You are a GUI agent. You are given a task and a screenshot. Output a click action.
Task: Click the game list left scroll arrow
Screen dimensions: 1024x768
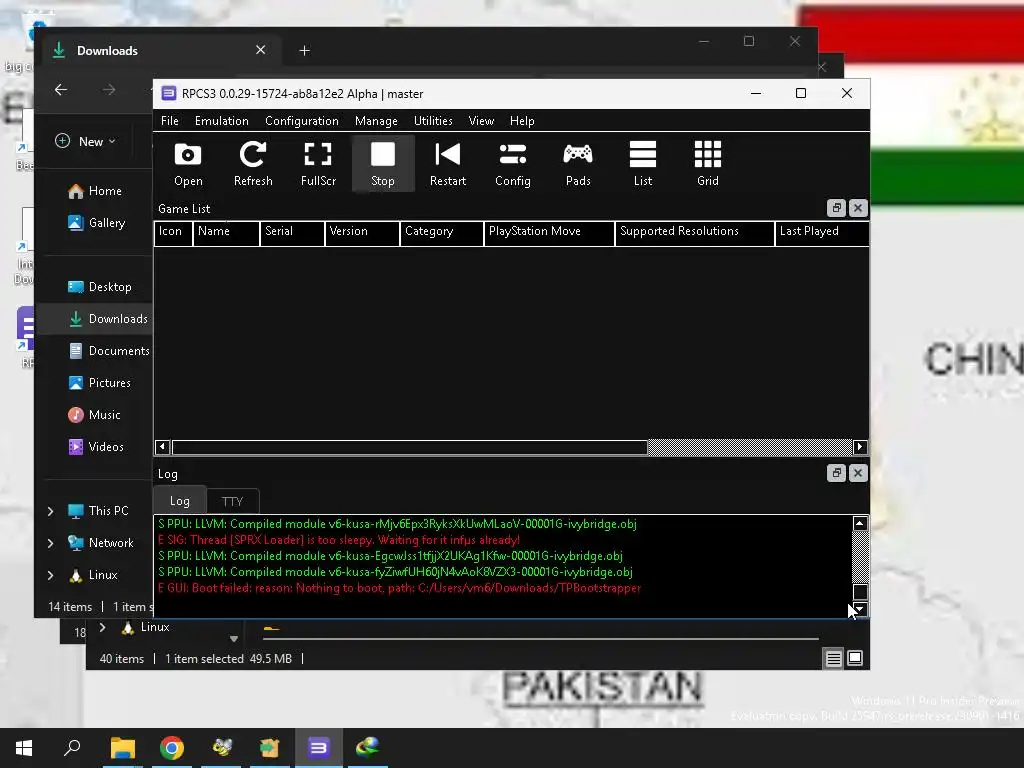[x=163, y=447]
